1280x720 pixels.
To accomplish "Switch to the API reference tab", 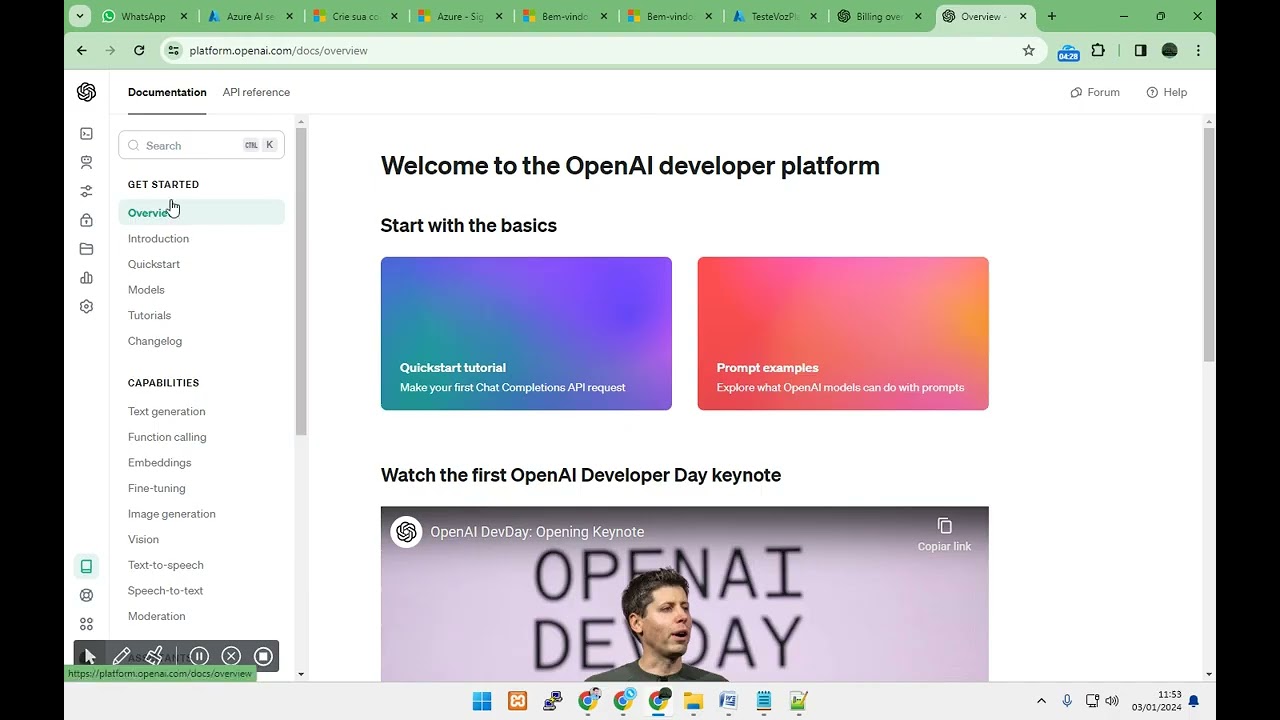I will [256, 92].
